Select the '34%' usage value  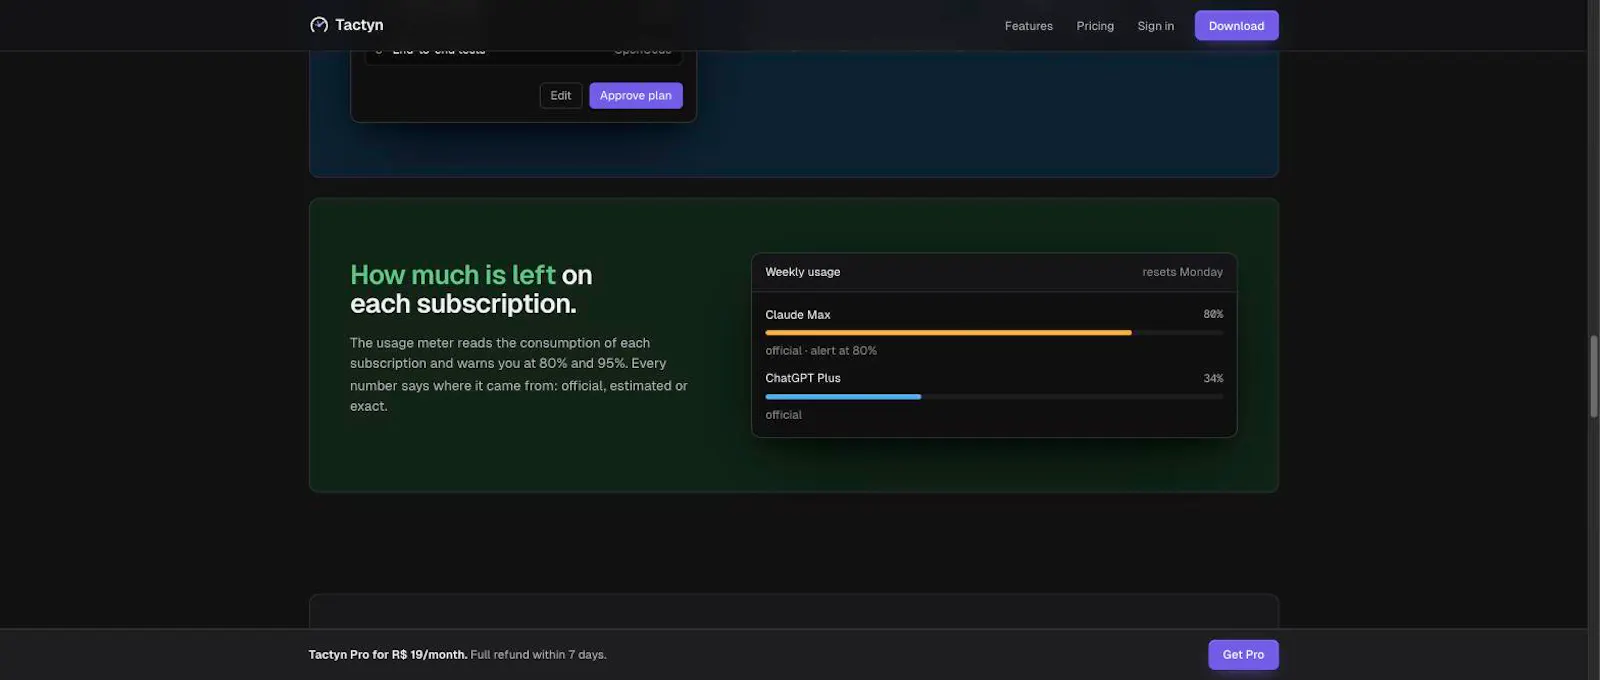click(x=1213, y=378)
